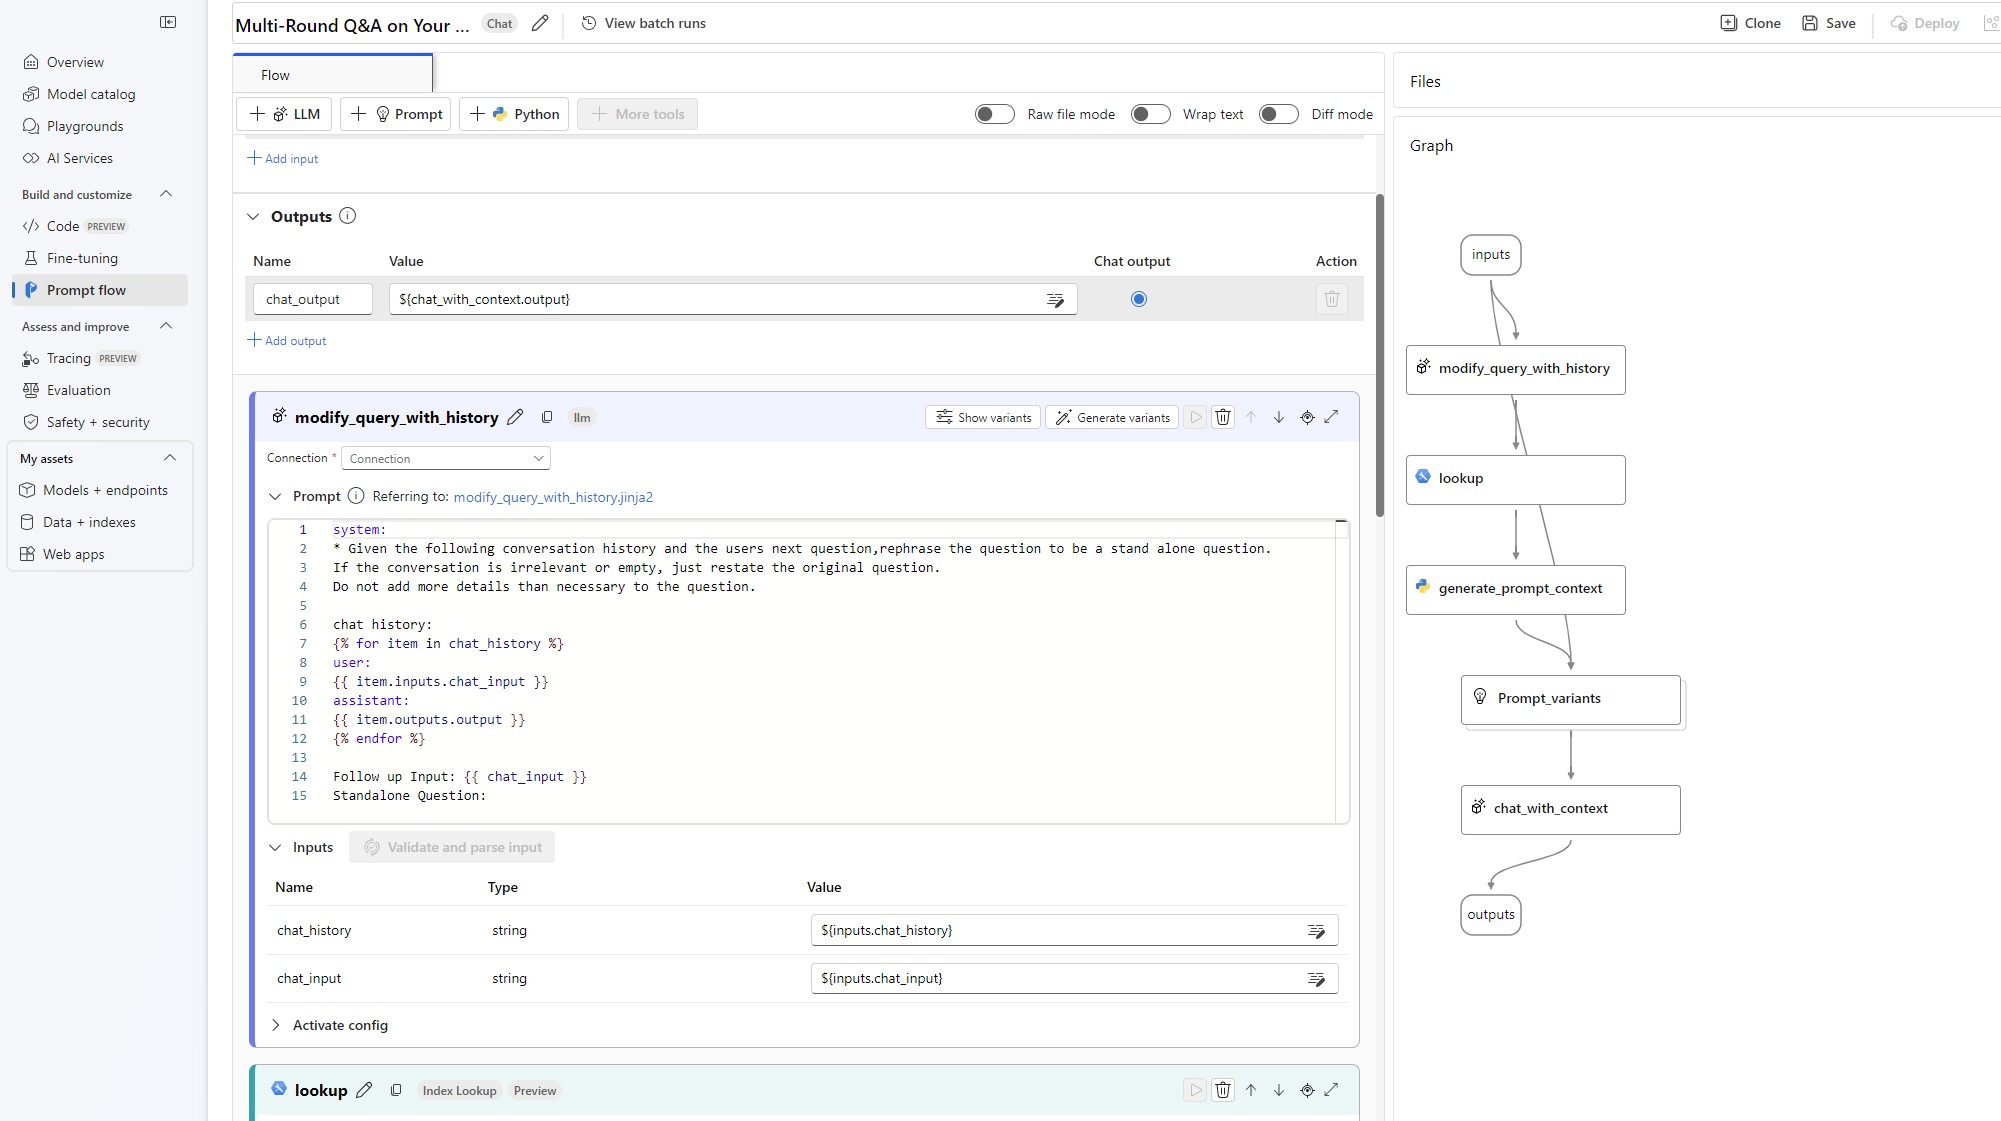Run the modify_query_with_history node
Screen dimensions: 2001x1121
(1195, 417)
